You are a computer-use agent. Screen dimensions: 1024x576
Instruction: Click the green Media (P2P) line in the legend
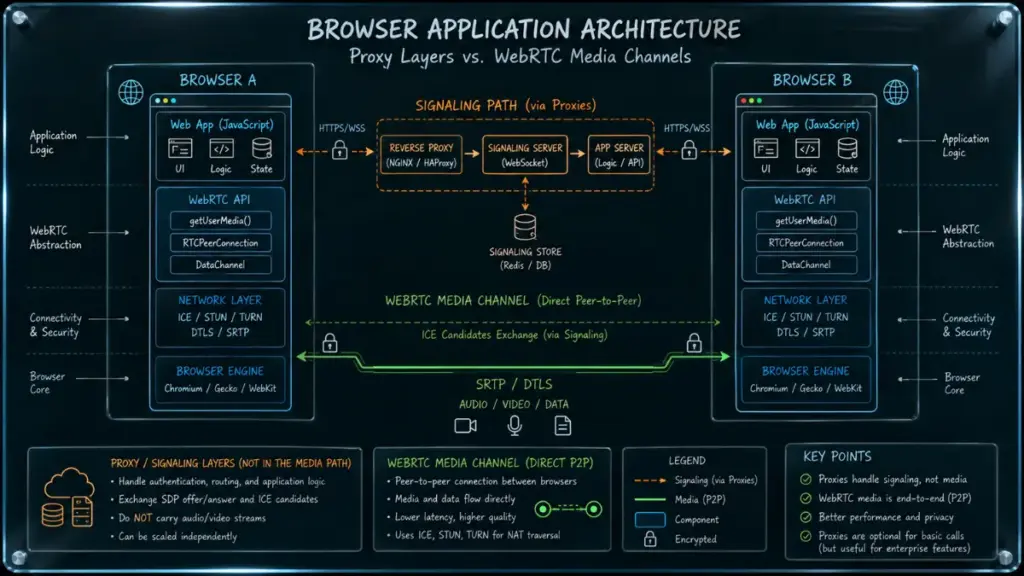[650, 500]
